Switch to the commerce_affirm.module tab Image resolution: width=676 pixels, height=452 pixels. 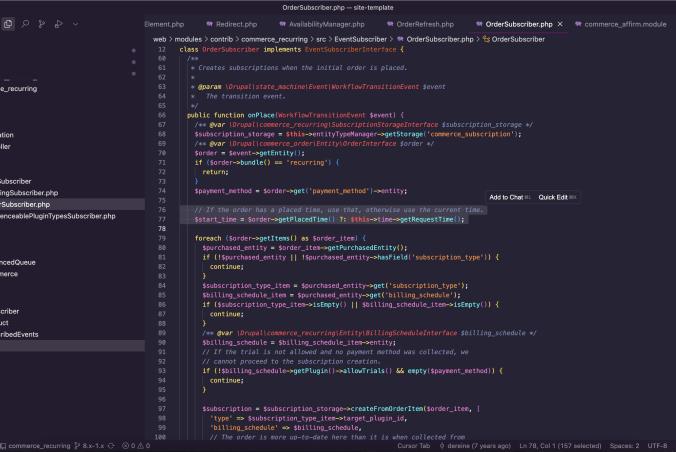tap(625, 24)
